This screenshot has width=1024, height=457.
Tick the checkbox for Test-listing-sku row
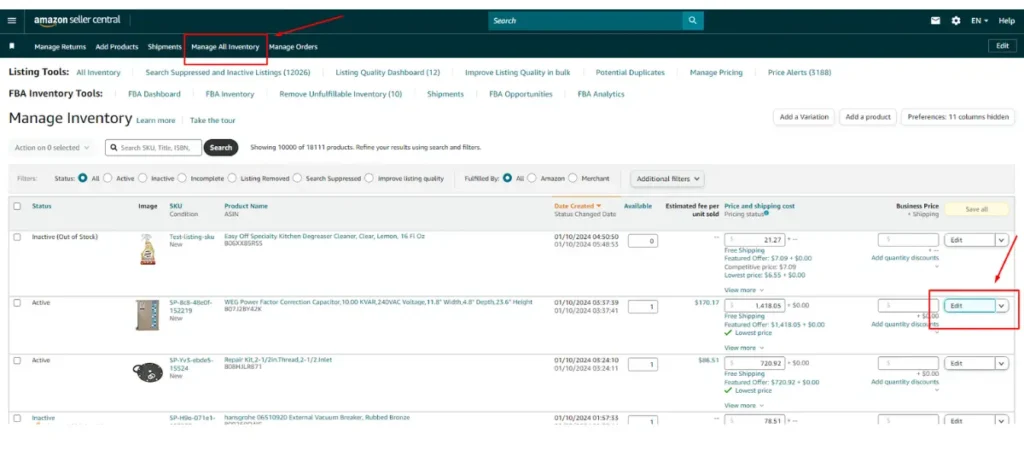[x=18, y=237]
